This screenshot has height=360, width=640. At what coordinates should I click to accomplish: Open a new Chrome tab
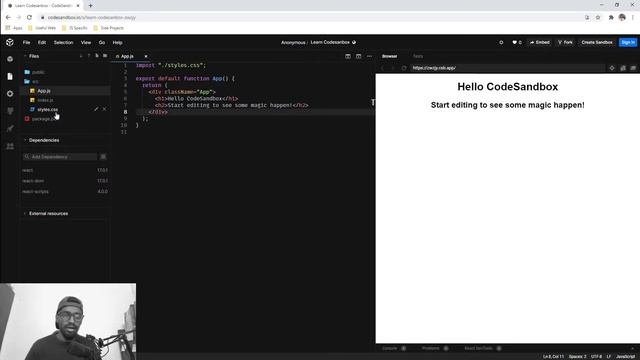pyautogui.click(x=90, y=6)
